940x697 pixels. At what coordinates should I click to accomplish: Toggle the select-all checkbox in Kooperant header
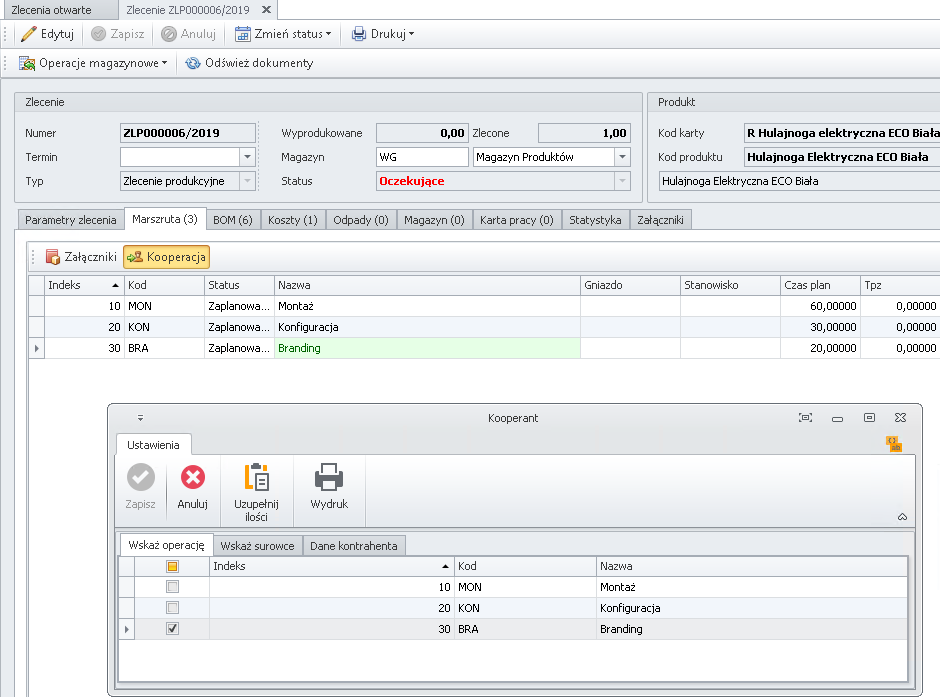(173, 566)
